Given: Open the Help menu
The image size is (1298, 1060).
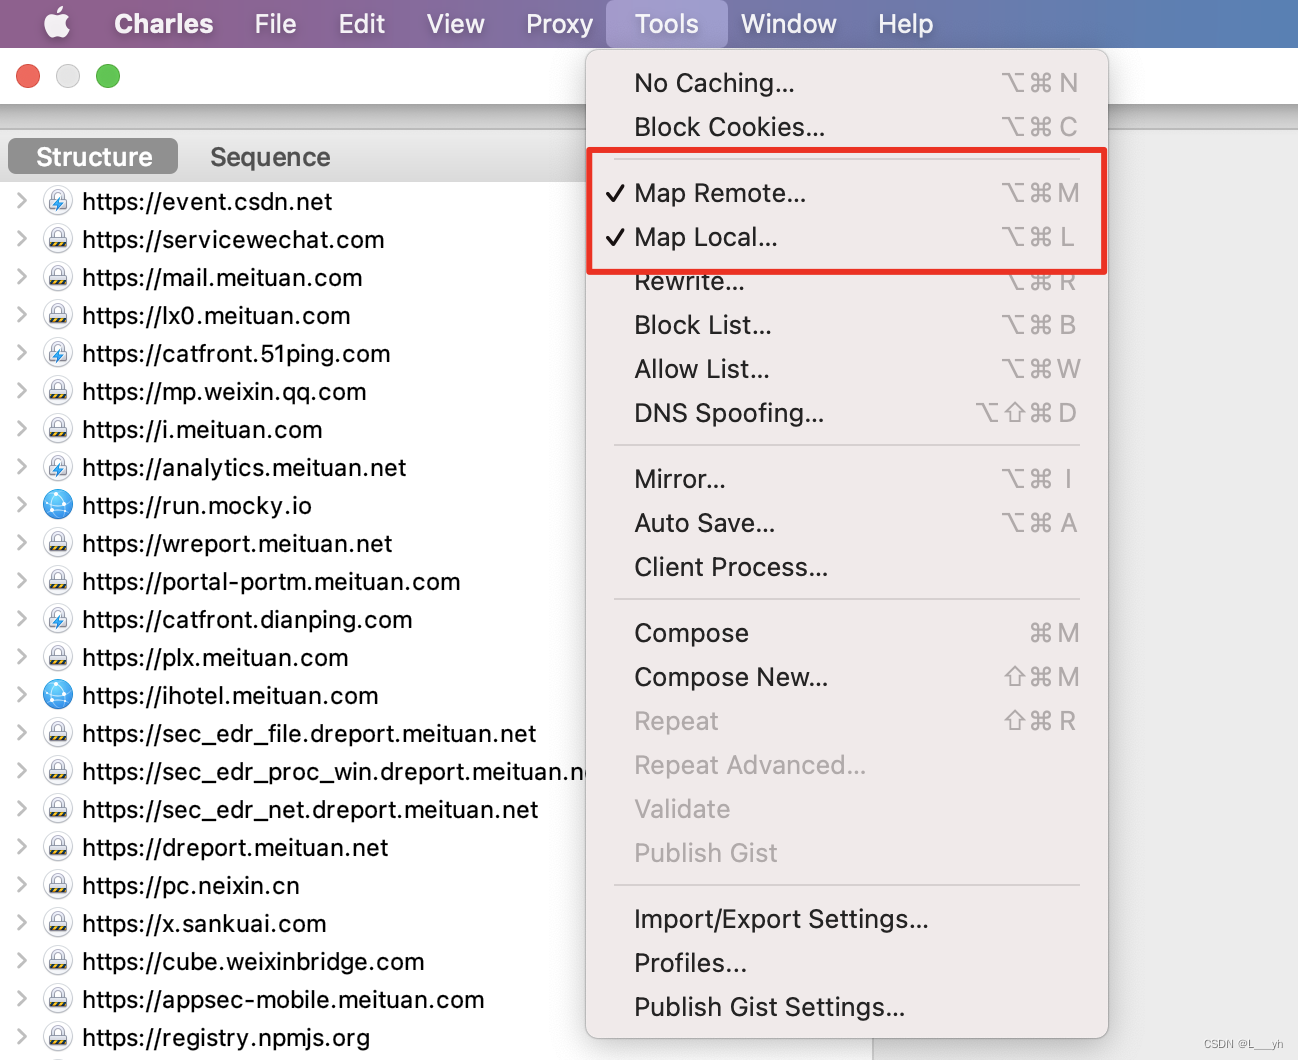Looking at the screenshot, I should pyautogui.click(x=905, y=24).
